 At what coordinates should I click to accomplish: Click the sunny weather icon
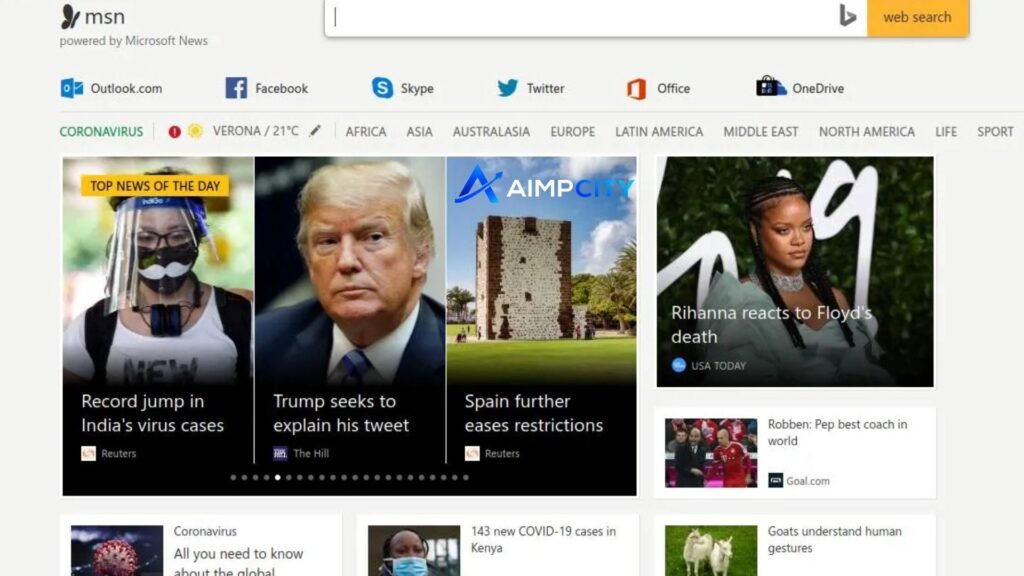click(195, 131)
